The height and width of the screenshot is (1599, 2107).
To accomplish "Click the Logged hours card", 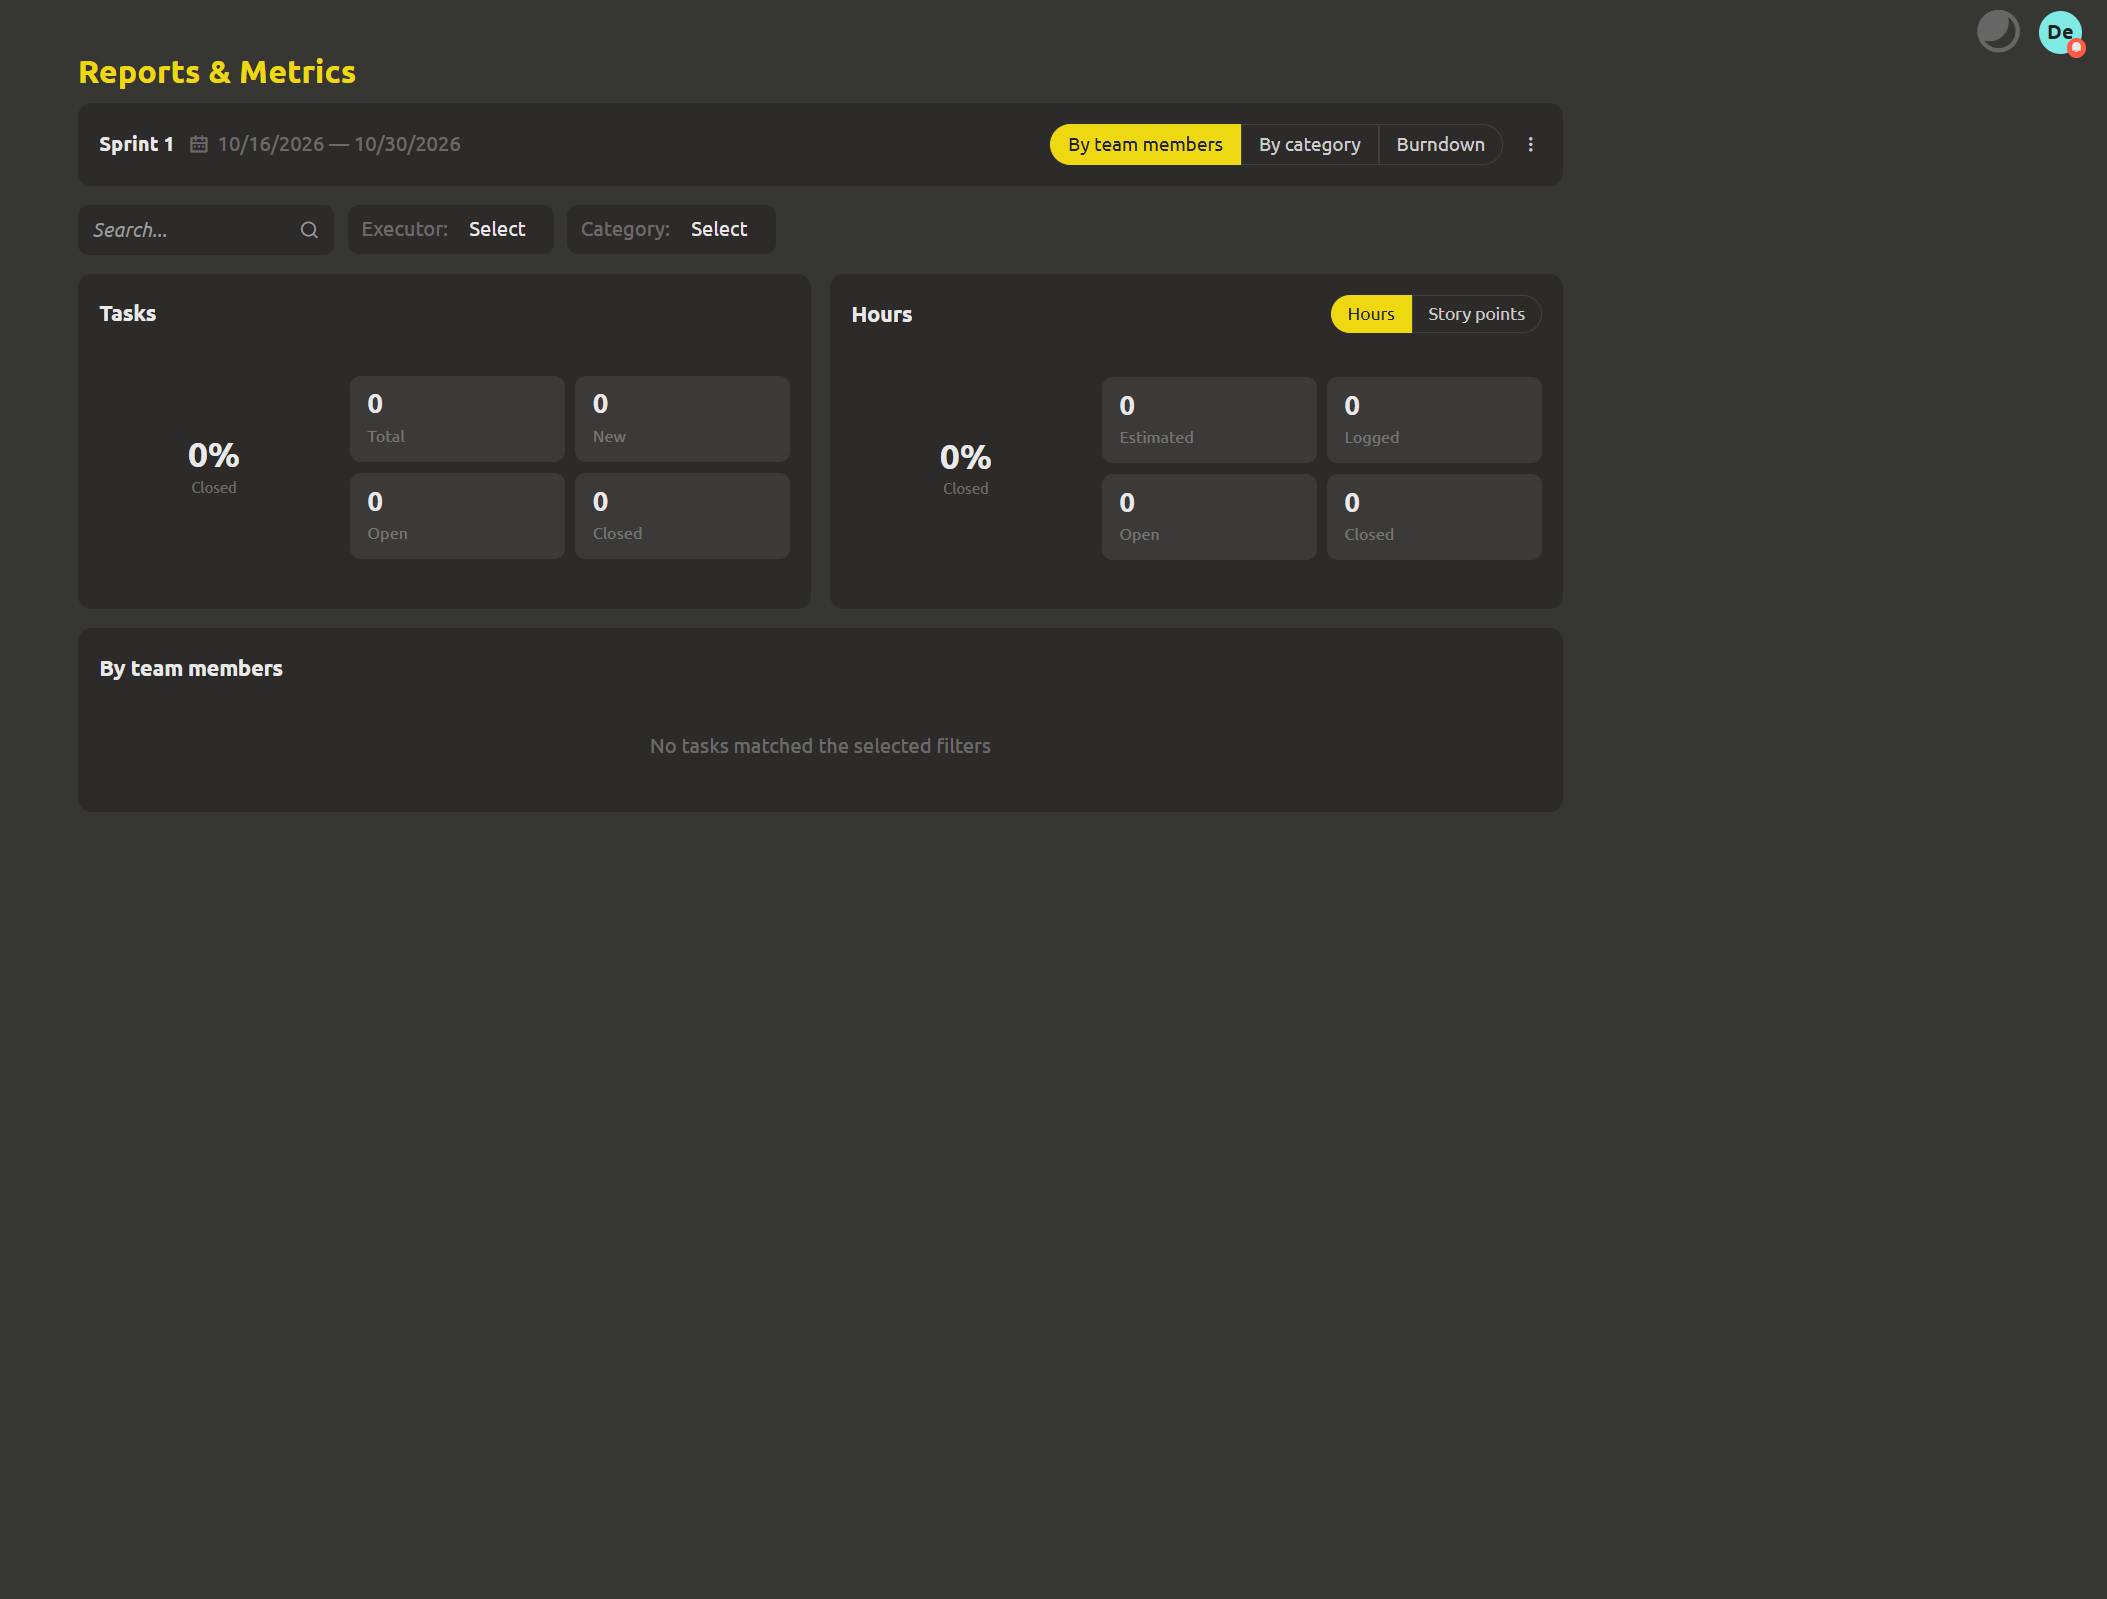I will pyautogui.click(x=1434, y=420).
